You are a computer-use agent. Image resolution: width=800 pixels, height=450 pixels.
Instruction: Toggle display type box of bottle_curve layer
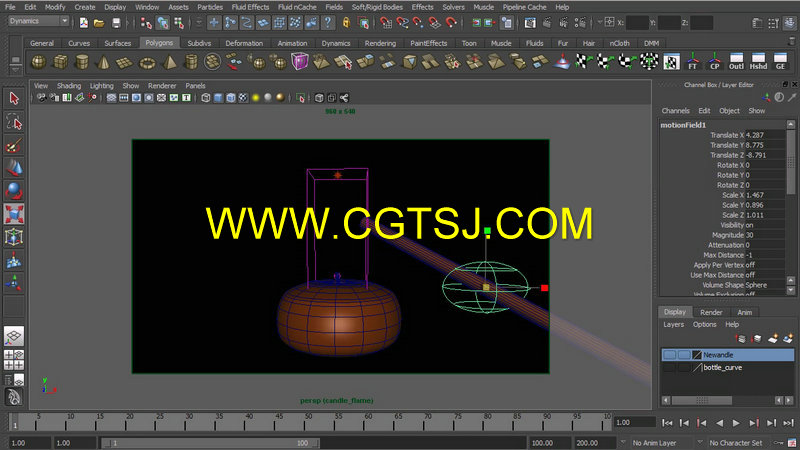[x=684, y=367]
